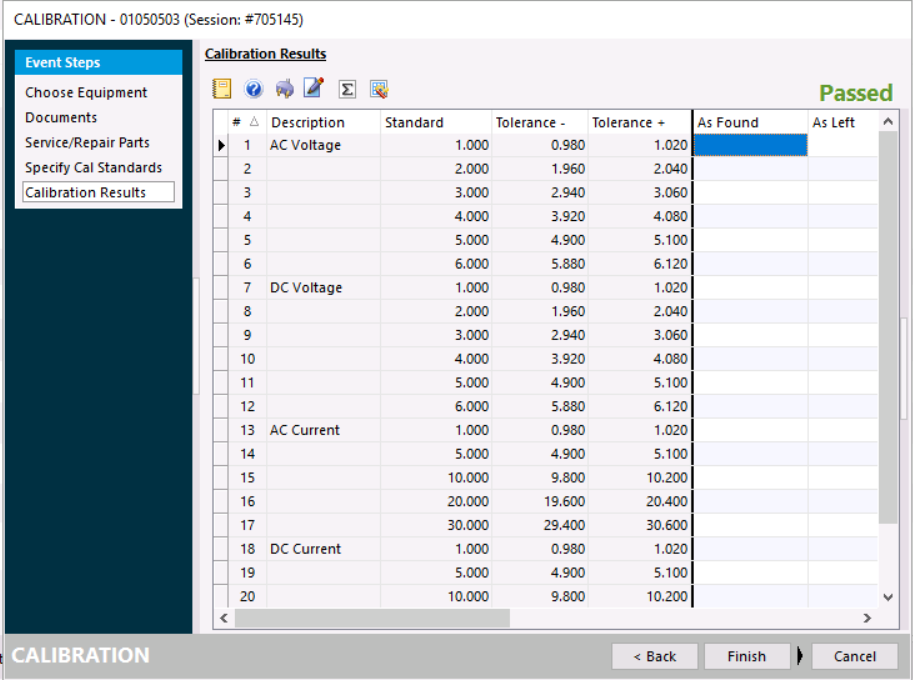Image resolution: width=913 pixels, height=680 pixels.
Task: Click As Found cell for row 1
Action: pyautogui.click(x=750, y=145)
